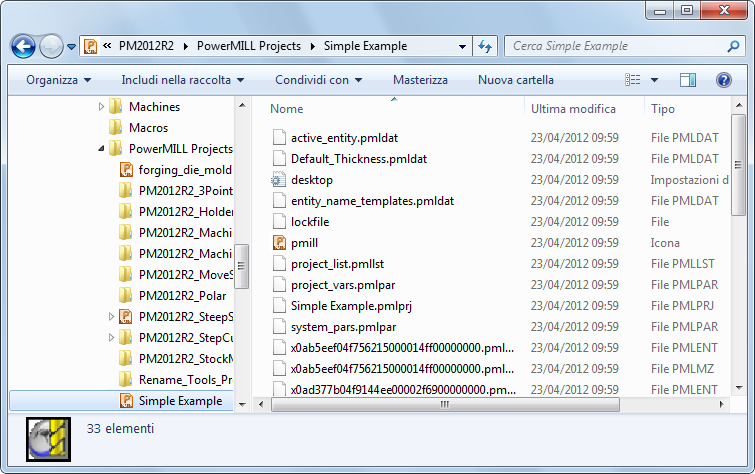Select Simple Example in navigation tree

point(181,401)
